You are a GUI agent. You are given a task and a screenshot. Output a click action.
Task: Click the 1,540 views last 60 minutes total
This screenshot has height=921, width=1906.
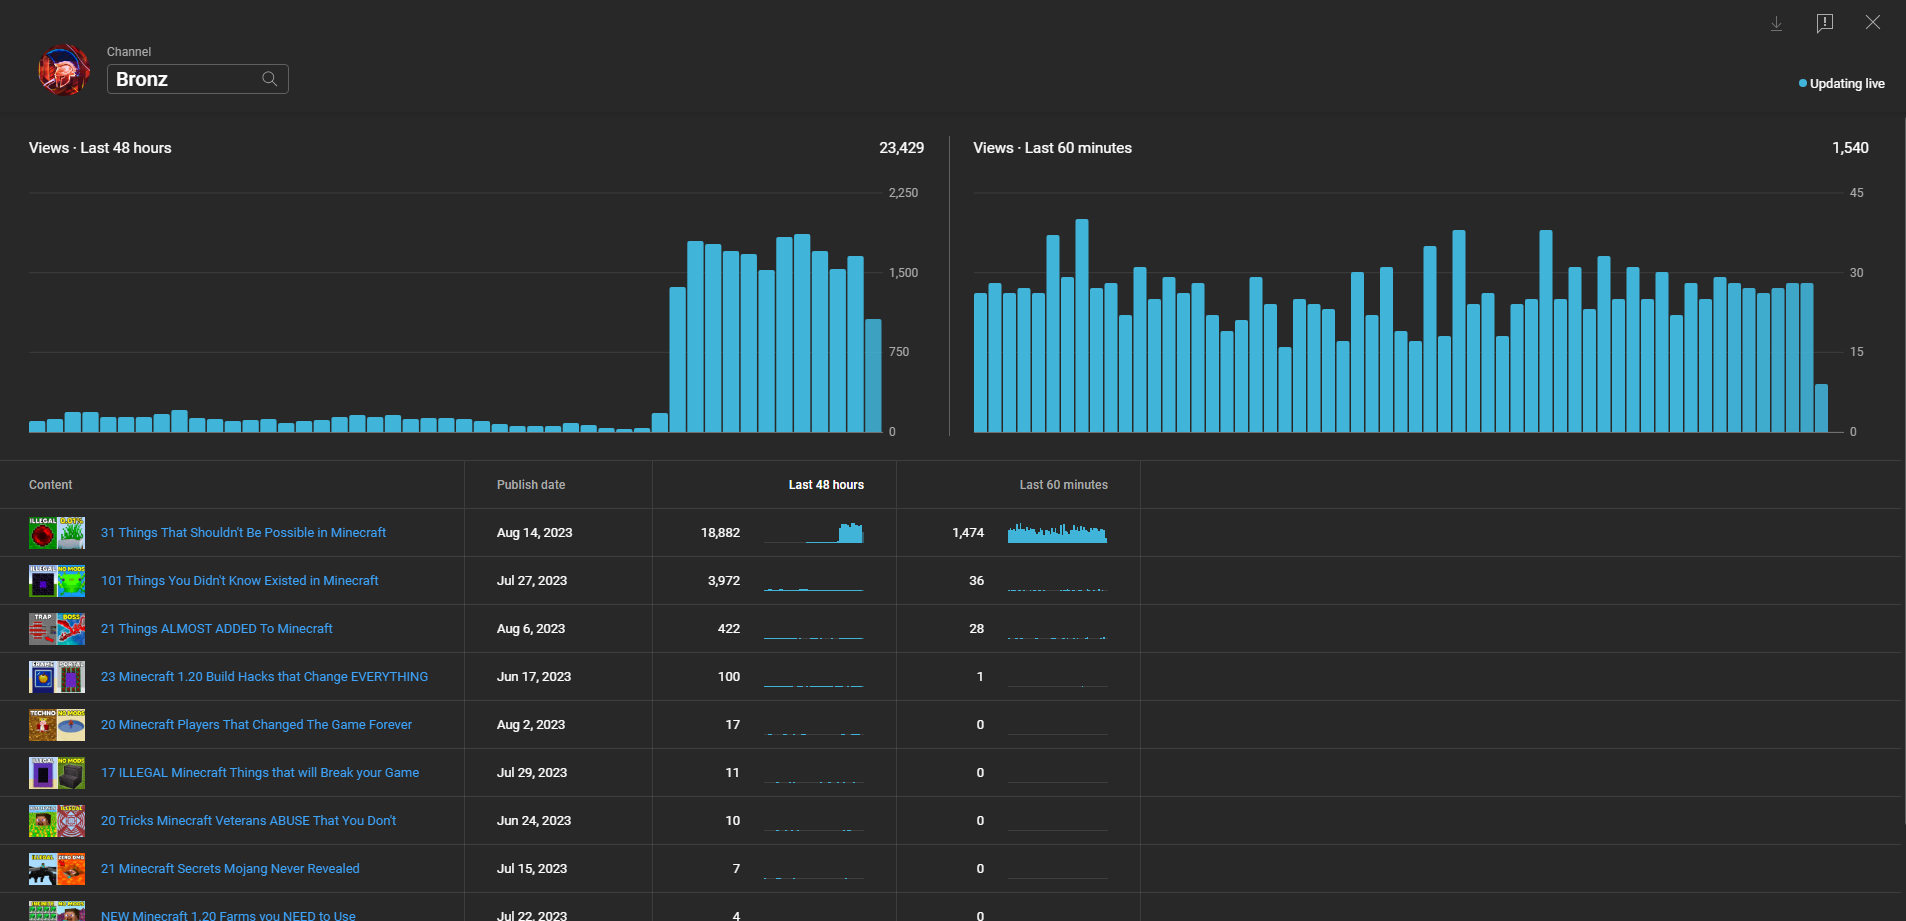1850,148
